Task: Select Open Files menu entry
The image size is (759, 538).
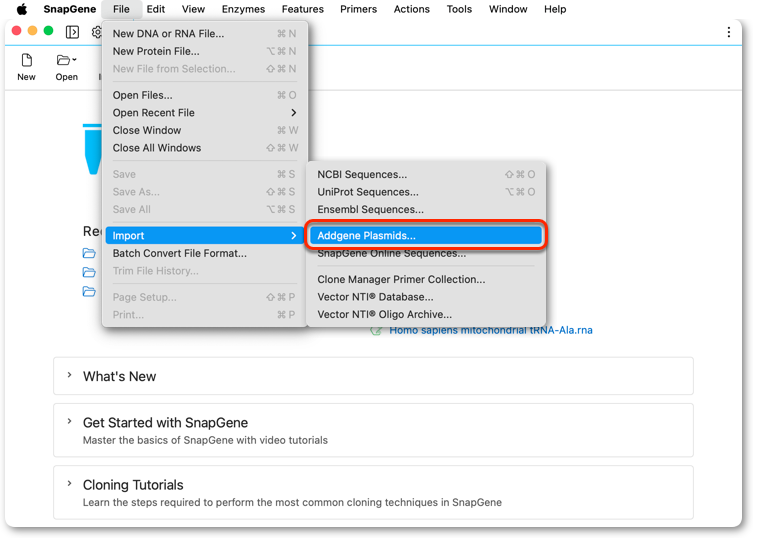Action: (x=204, y=95)
